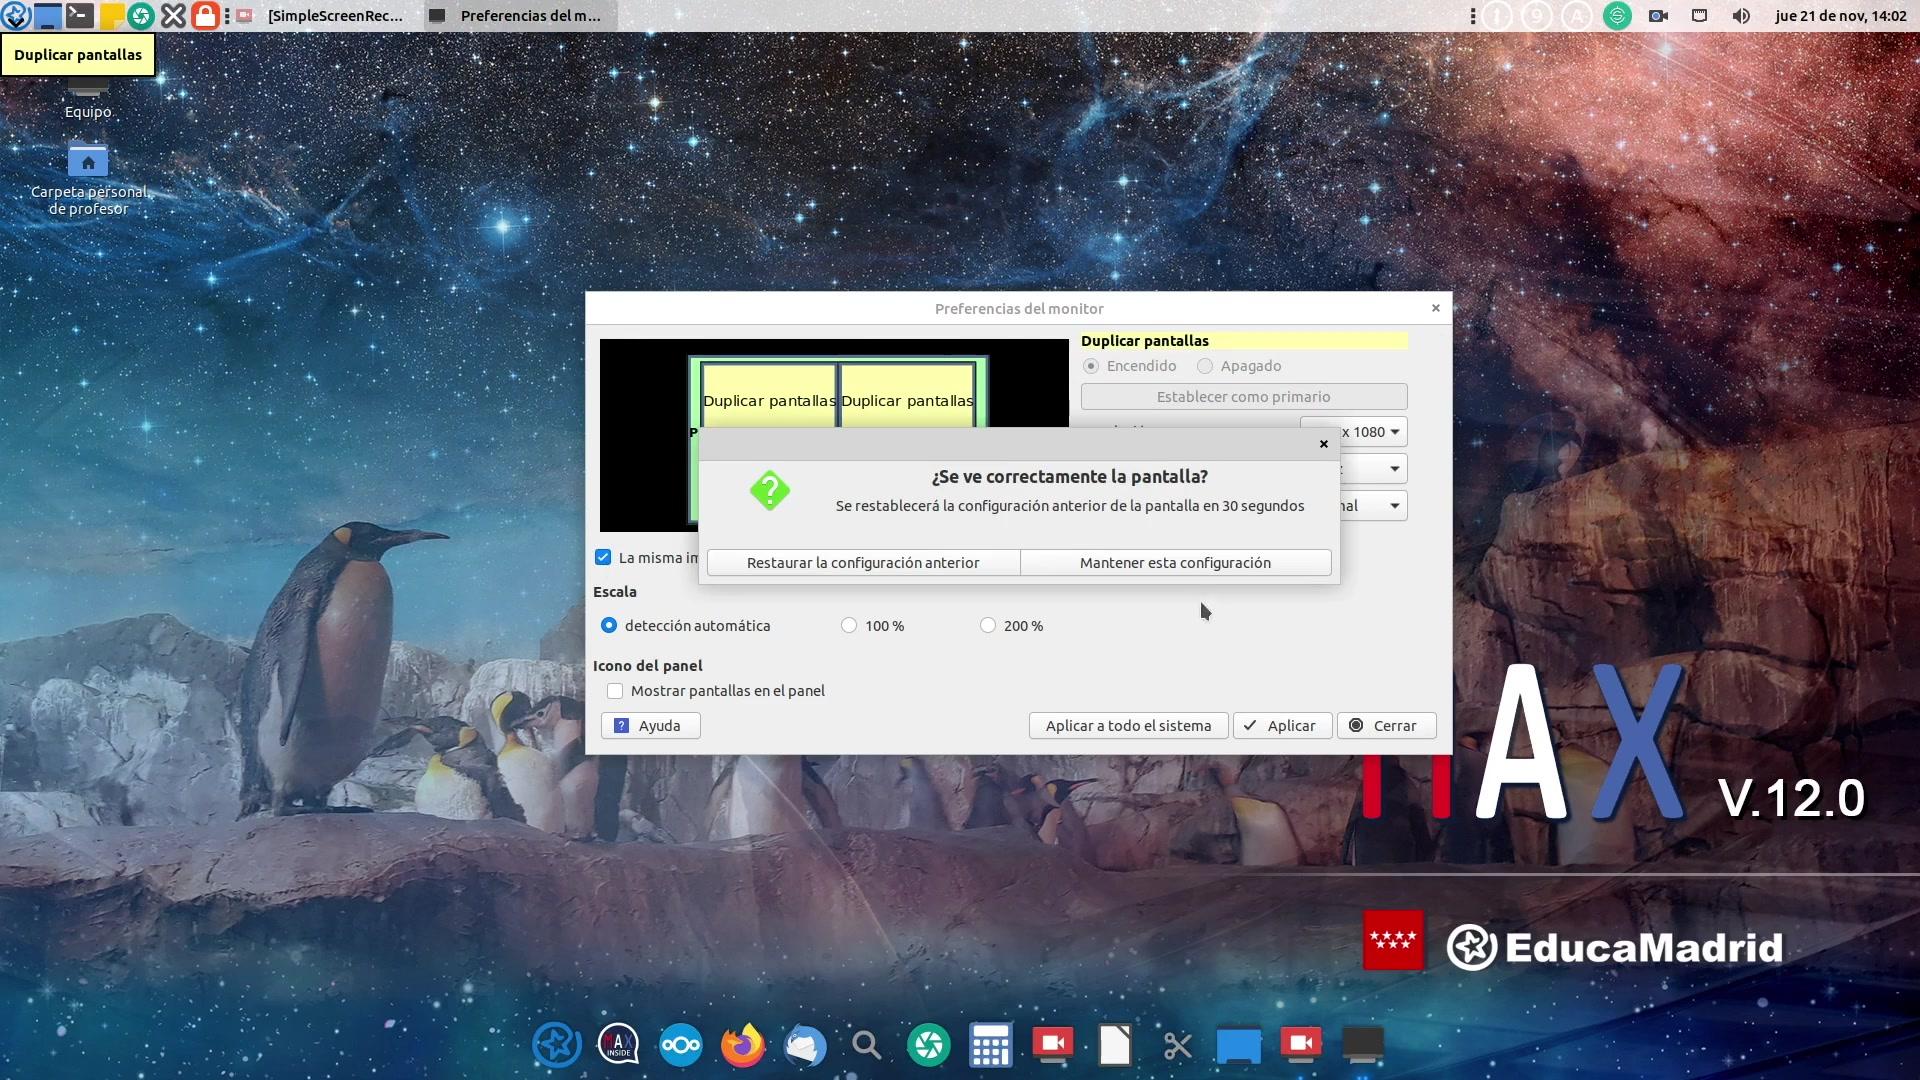The width and height of the screenshot is (1920, 1080).
Task: Open the MAX Inside dock icon
Action: (x=618, y=1045)
